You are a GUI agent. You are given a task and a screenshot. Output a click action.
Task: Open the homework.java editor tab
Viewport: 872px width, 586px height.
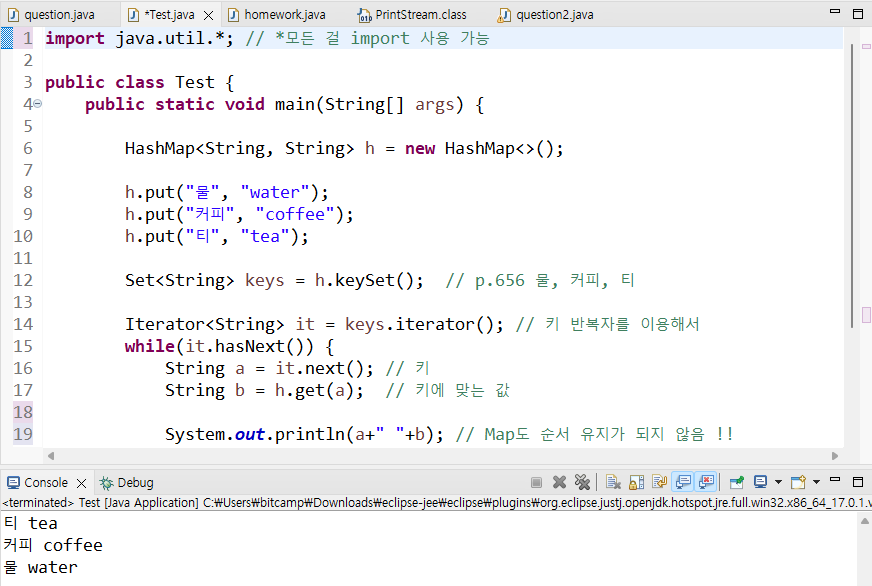[285, 15]
